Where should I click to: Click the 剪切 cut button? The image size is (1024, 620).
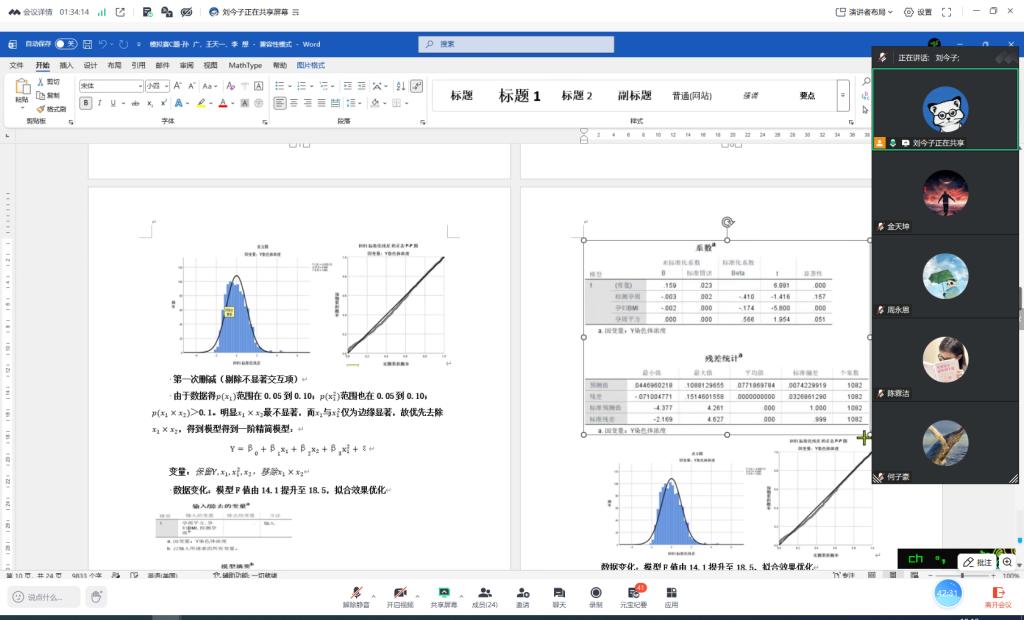point(48,82)
